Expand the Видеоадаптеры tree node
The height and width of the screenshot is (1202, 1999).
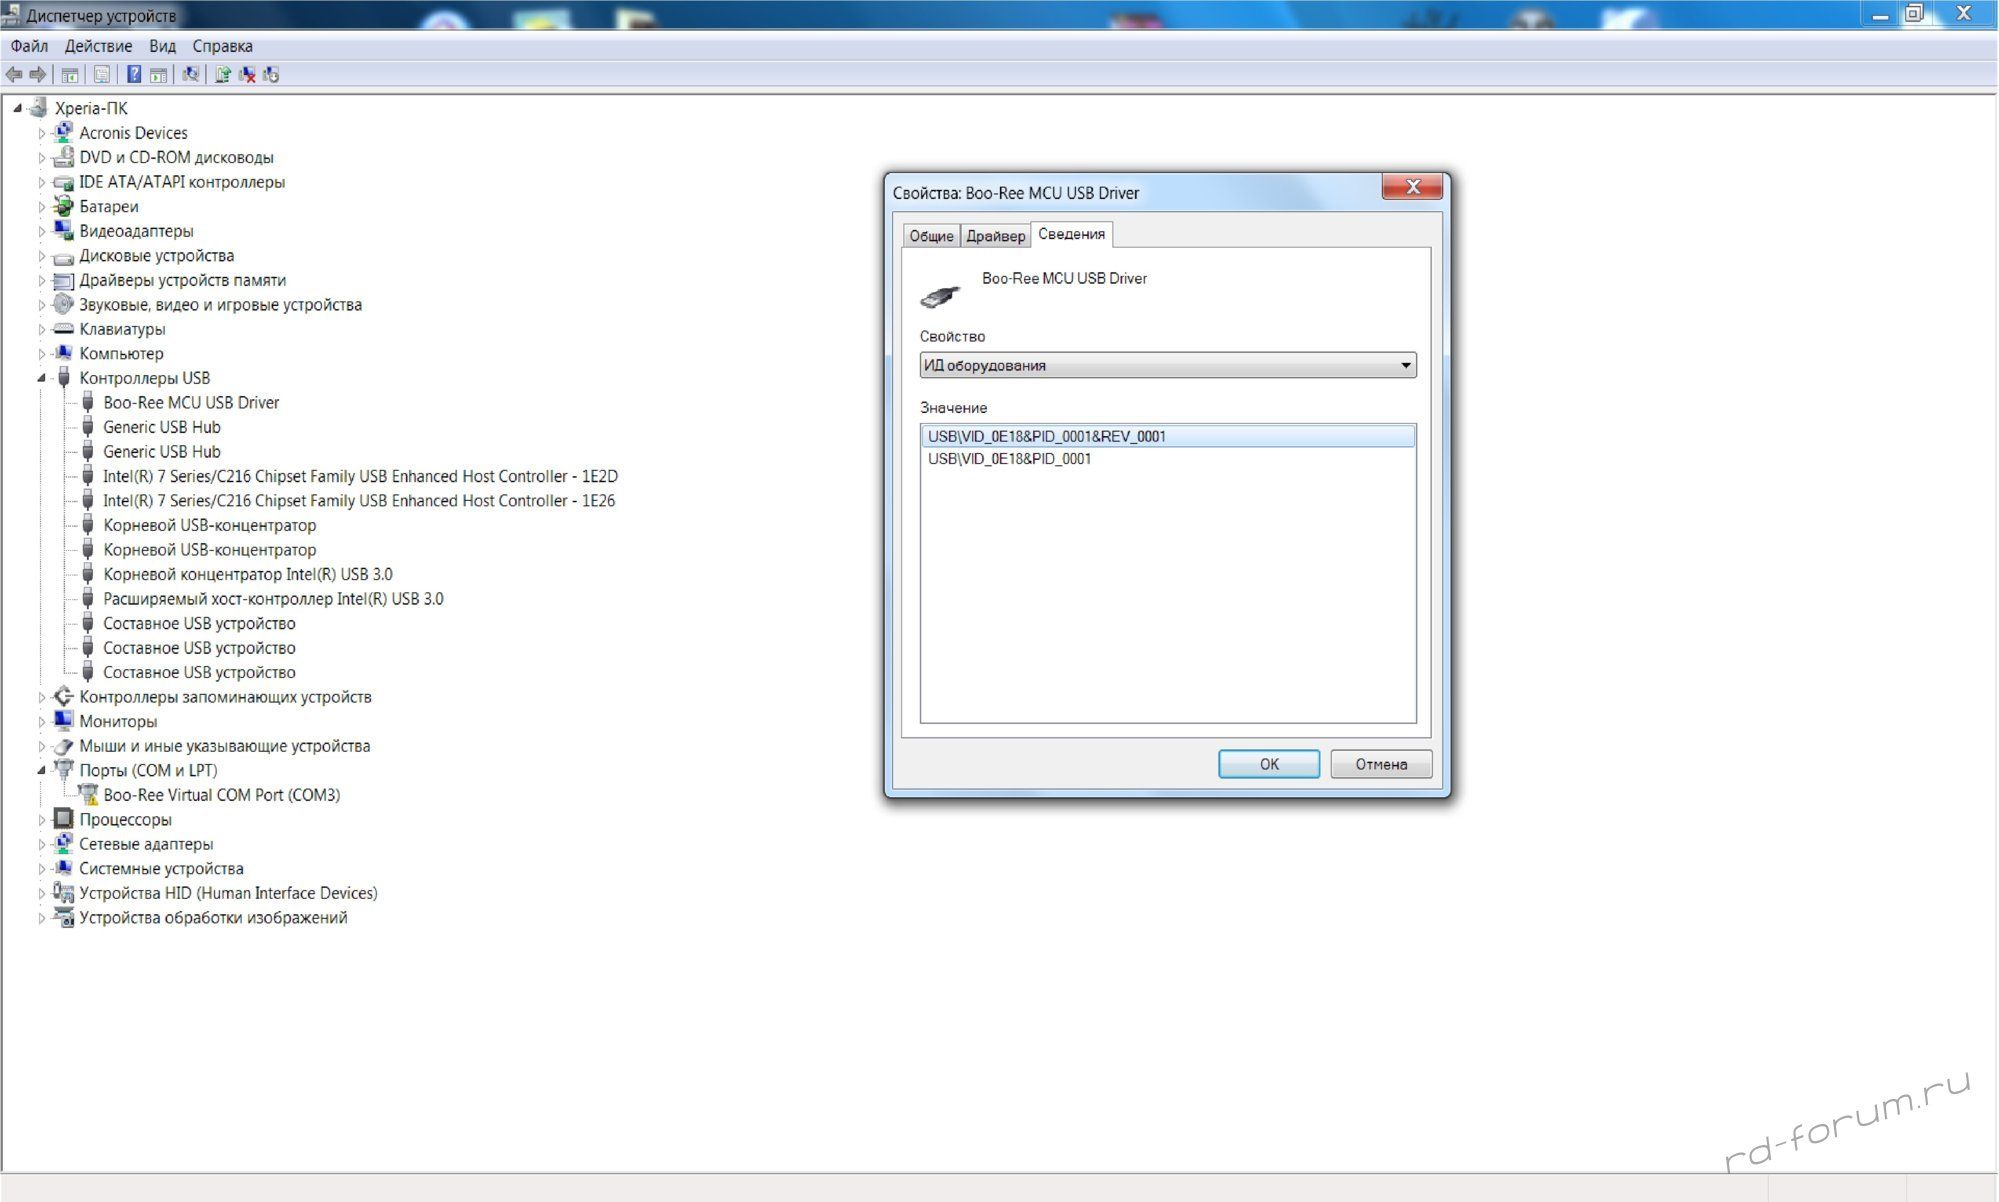pyautogui.click(x=42, y=231)
